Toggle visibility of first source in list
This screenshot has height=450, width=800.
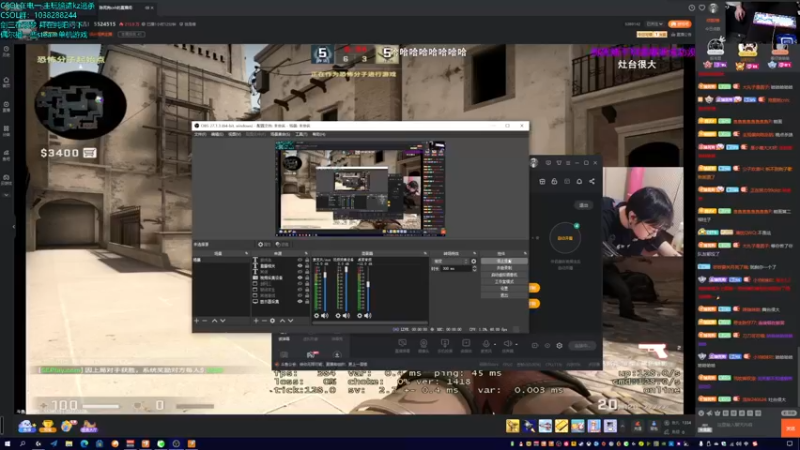click(300, 260)
